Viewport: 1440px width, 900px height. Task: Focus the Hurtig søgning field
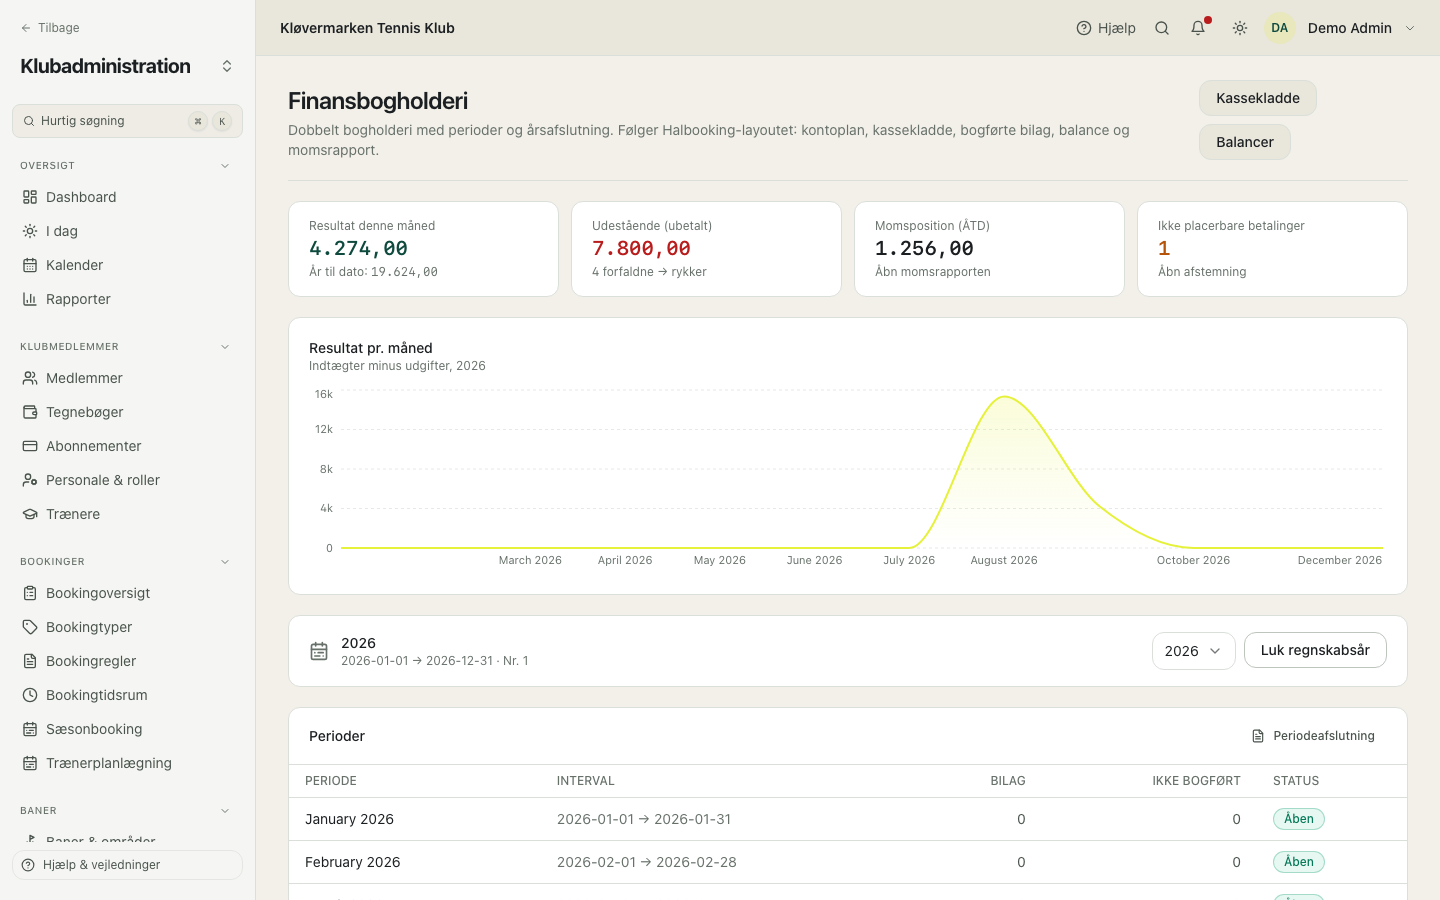pos(127,121)
